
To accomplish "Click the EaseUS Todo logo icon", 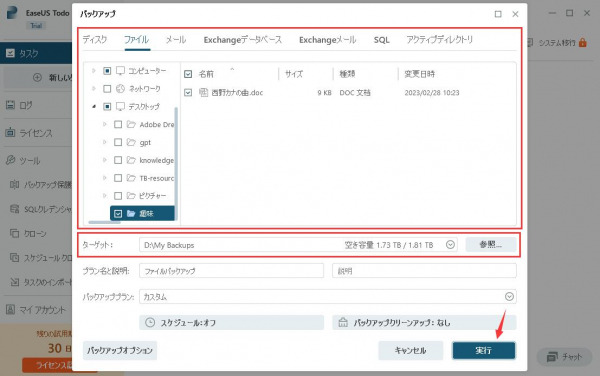I will coord(12,13).
